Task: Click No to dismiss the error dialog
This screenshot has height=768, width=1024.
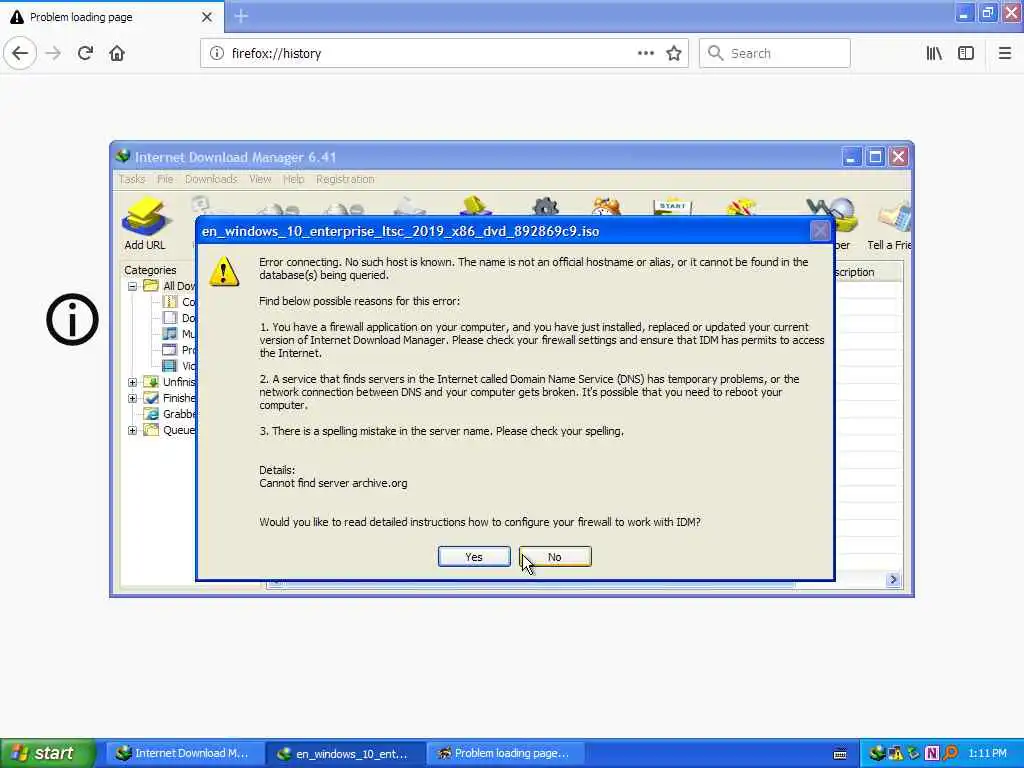Action: (x=555, y=556)
